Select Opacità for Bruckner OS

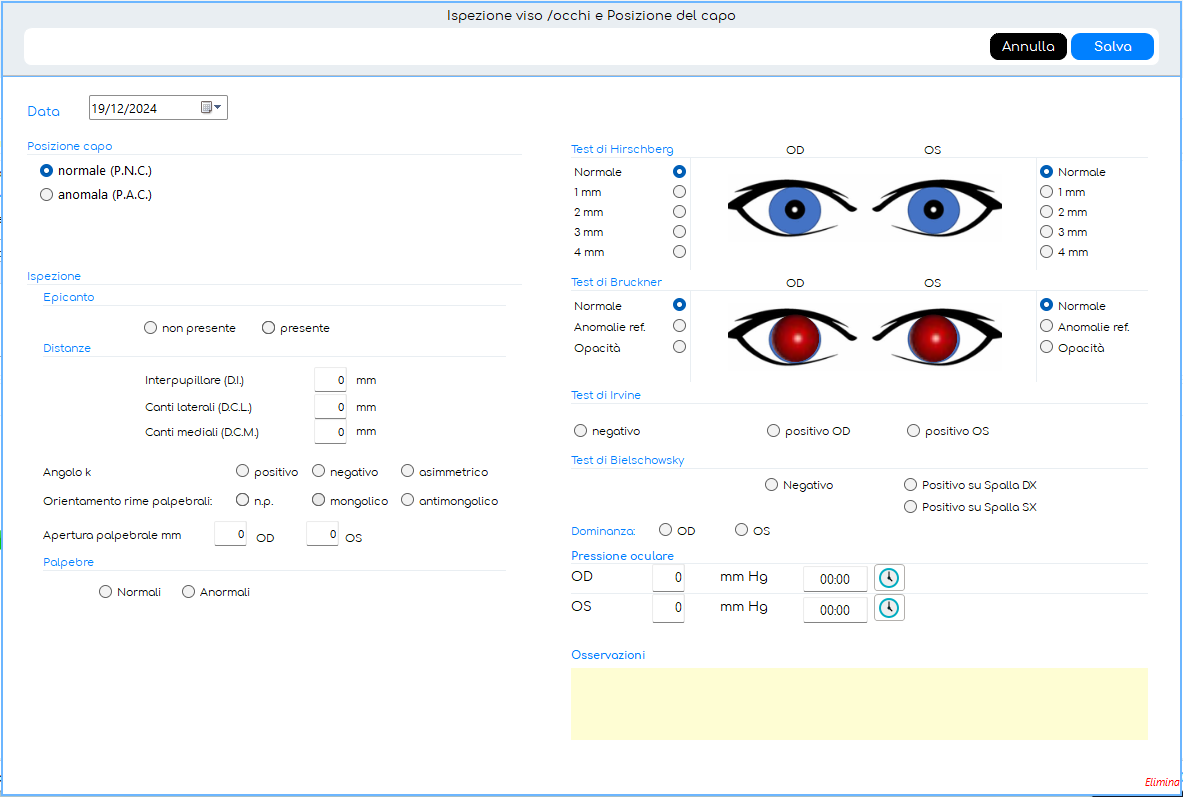(1047, 347)
